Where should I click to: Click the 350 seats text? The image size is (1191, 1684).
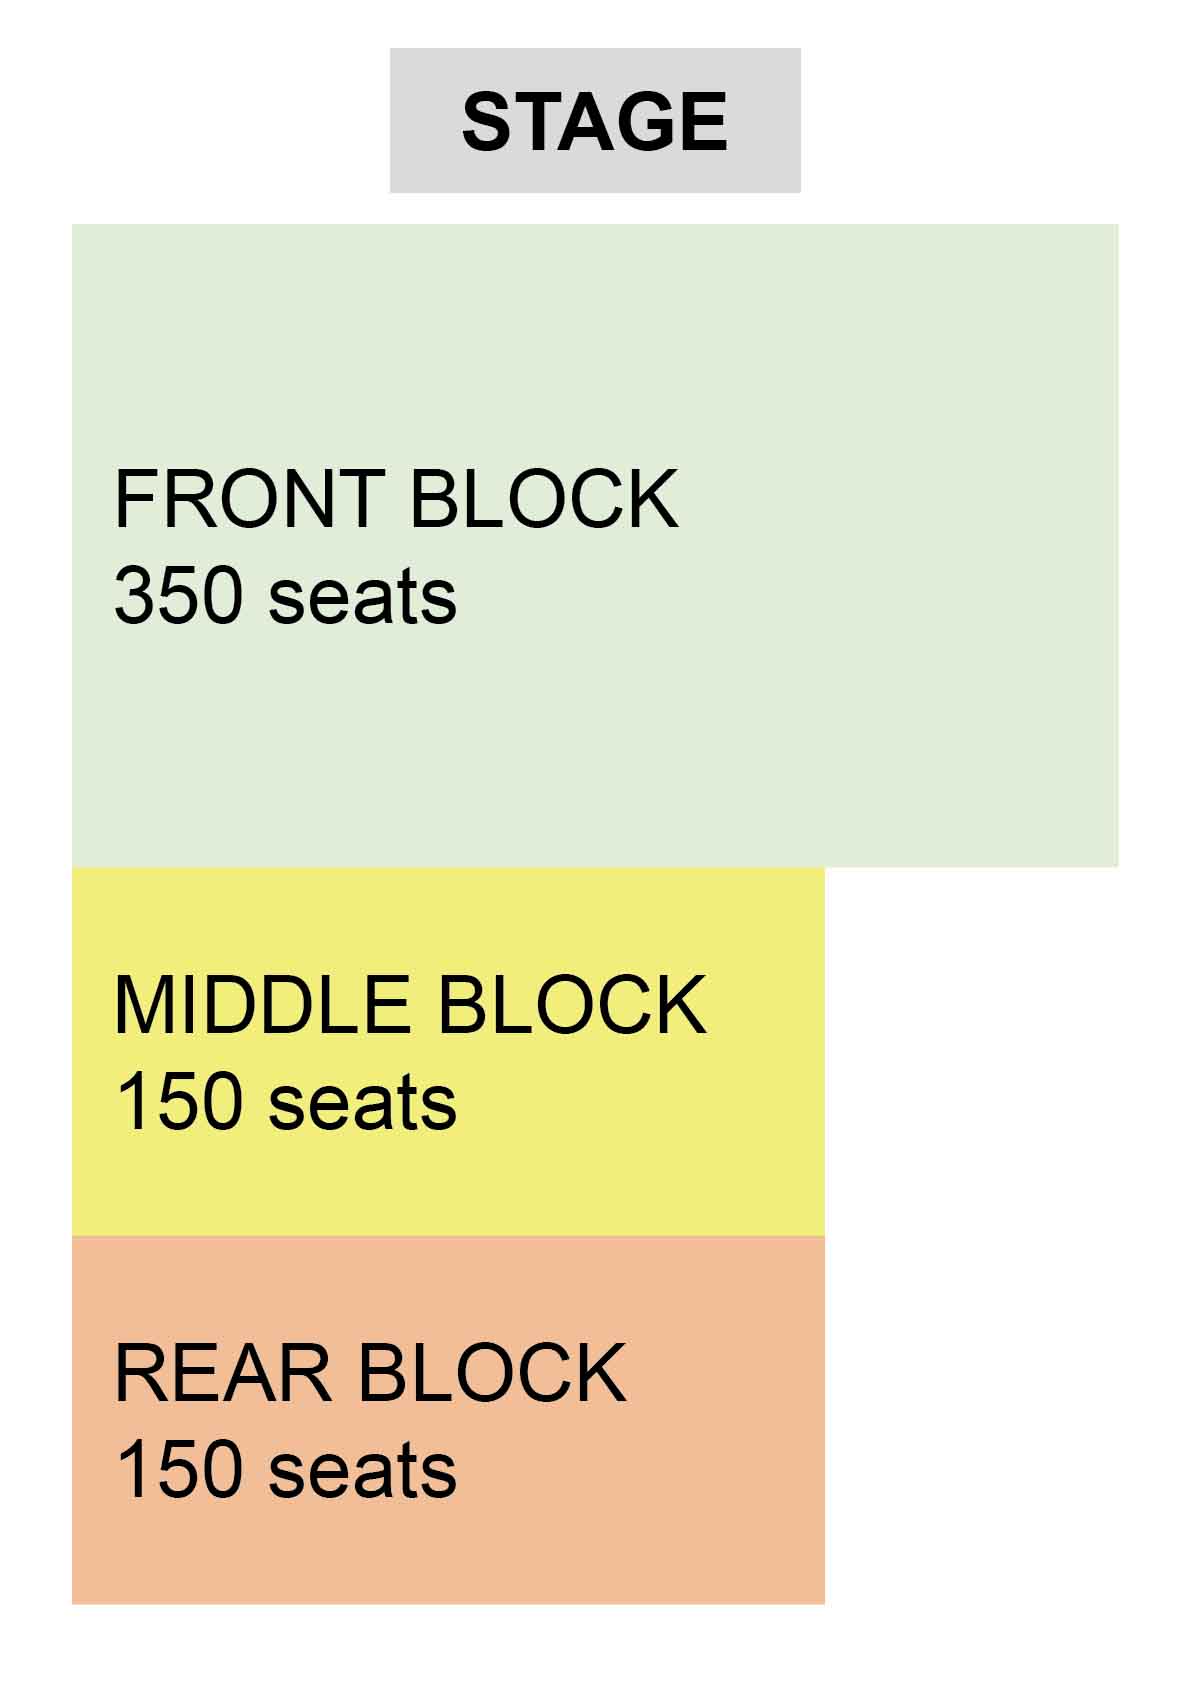click(285, 596)
